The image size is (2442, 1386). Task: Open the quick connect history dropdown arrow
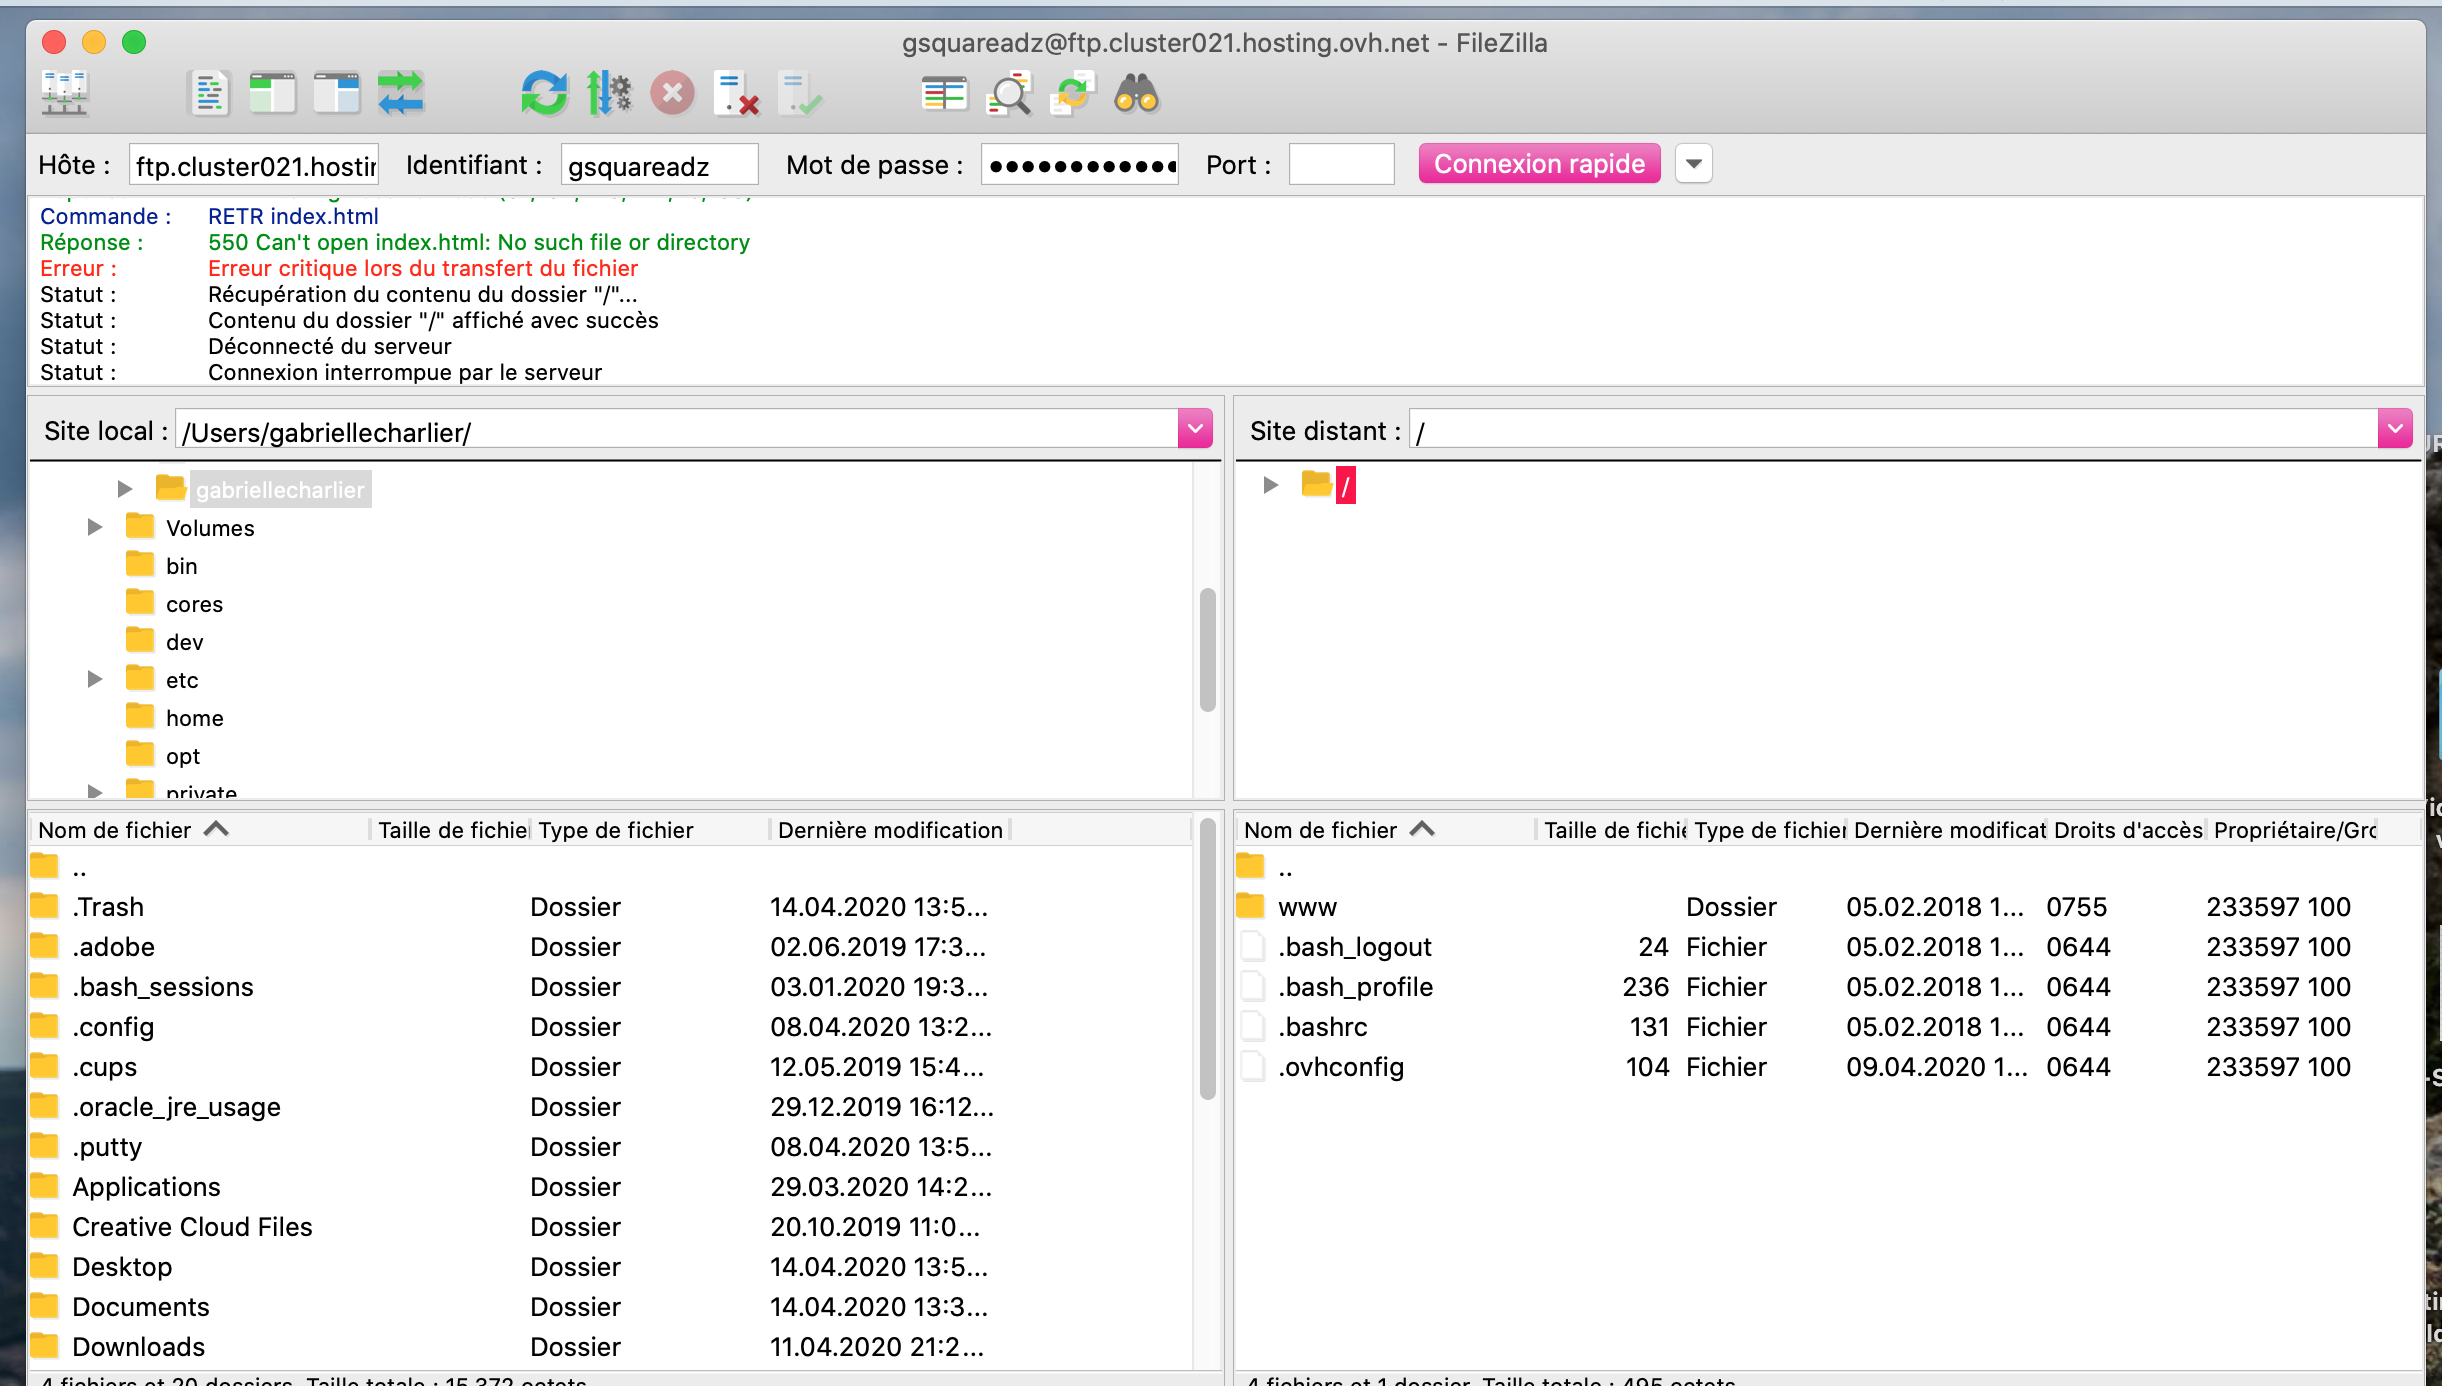[1693, 164]
